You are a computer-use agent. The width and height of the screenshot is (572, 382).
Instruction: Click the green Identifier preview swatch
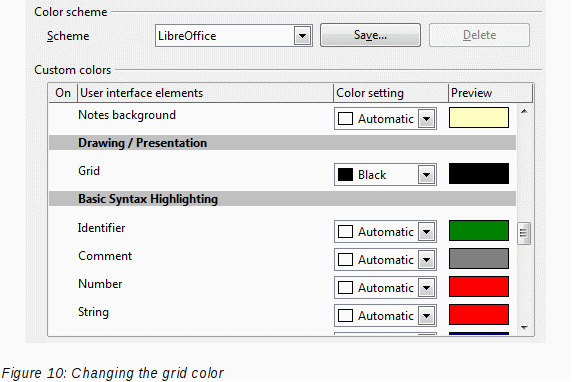[x=479, y=231]
